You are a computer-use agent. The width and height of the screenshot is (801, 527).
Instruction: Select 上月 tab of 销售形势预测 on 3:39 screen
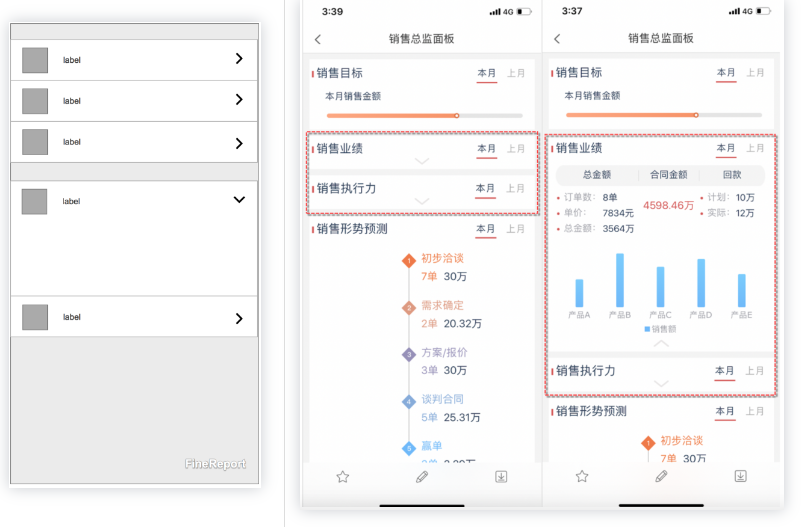click(515, 229)
